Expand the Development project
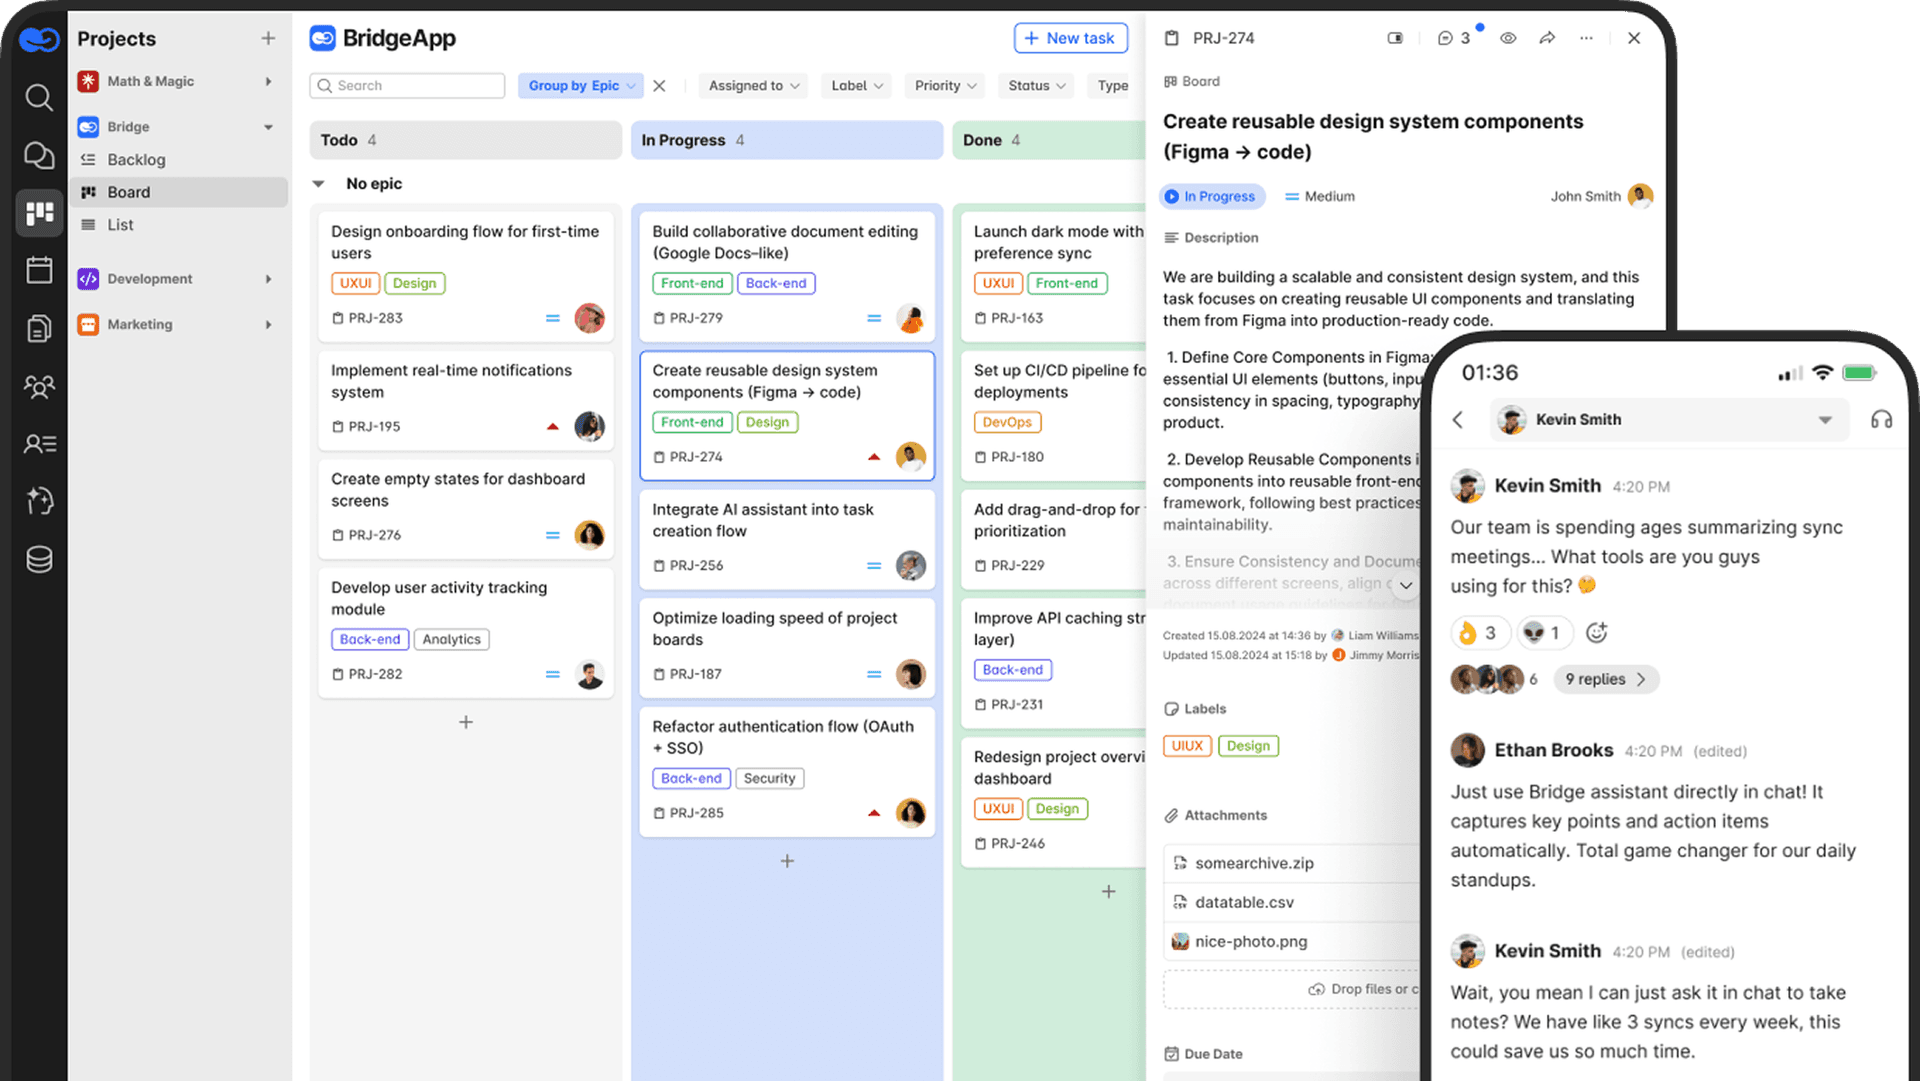The image size is (1920, 1081). (268, 279)
